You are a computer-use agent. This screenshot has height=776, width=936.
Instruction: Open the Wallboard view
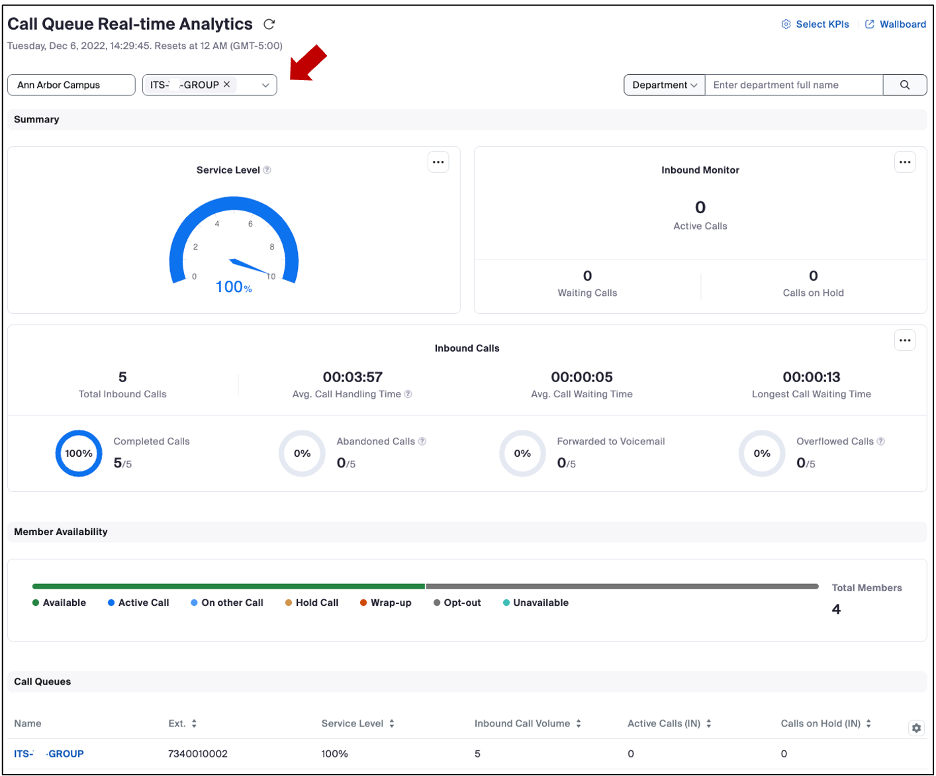(x=895, y=23)
